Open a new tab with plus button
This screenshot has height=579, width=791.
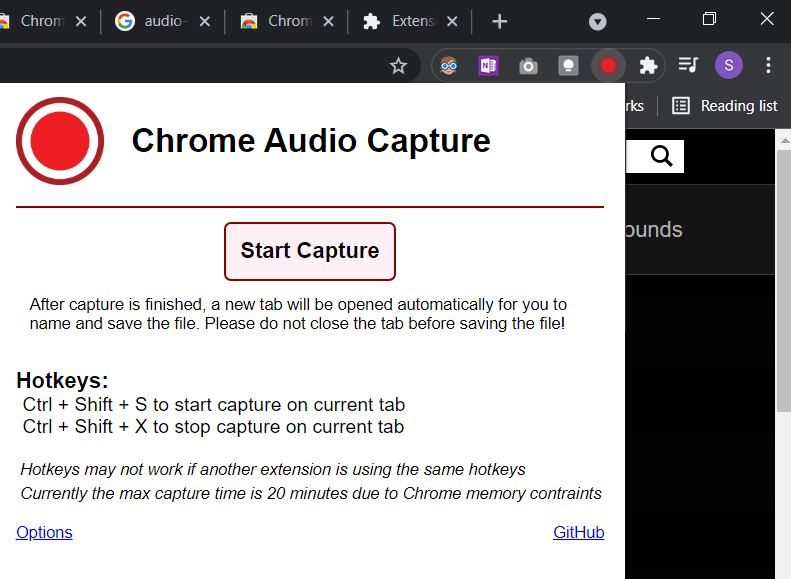tap(500, 21)
